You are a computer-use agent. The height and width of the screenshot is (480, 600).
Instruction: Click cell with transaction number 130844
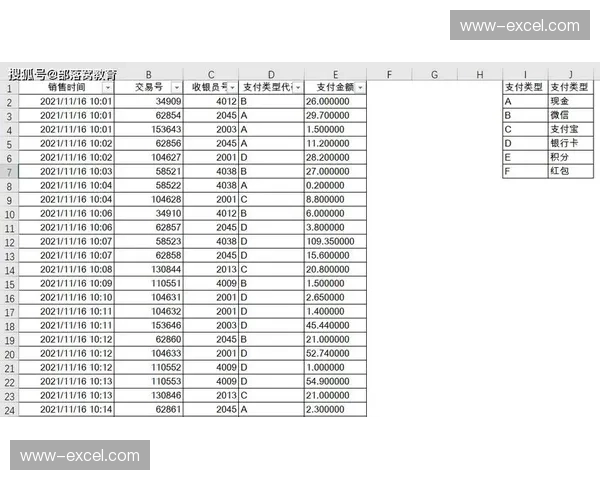click(148, 269)
